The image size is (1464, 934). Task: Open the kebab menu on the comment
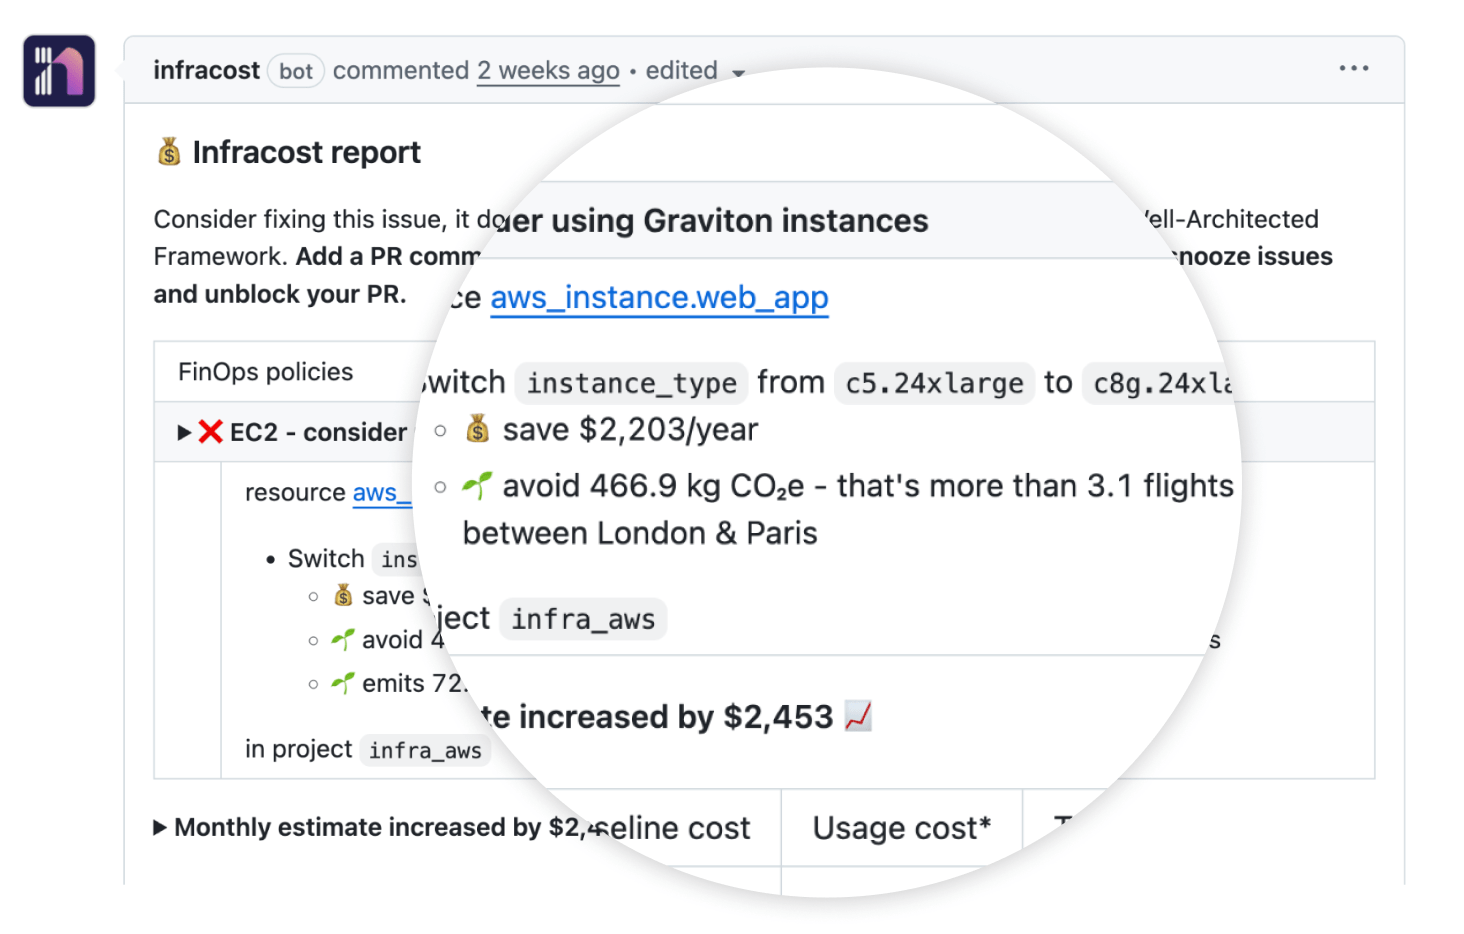(1353, 68)
